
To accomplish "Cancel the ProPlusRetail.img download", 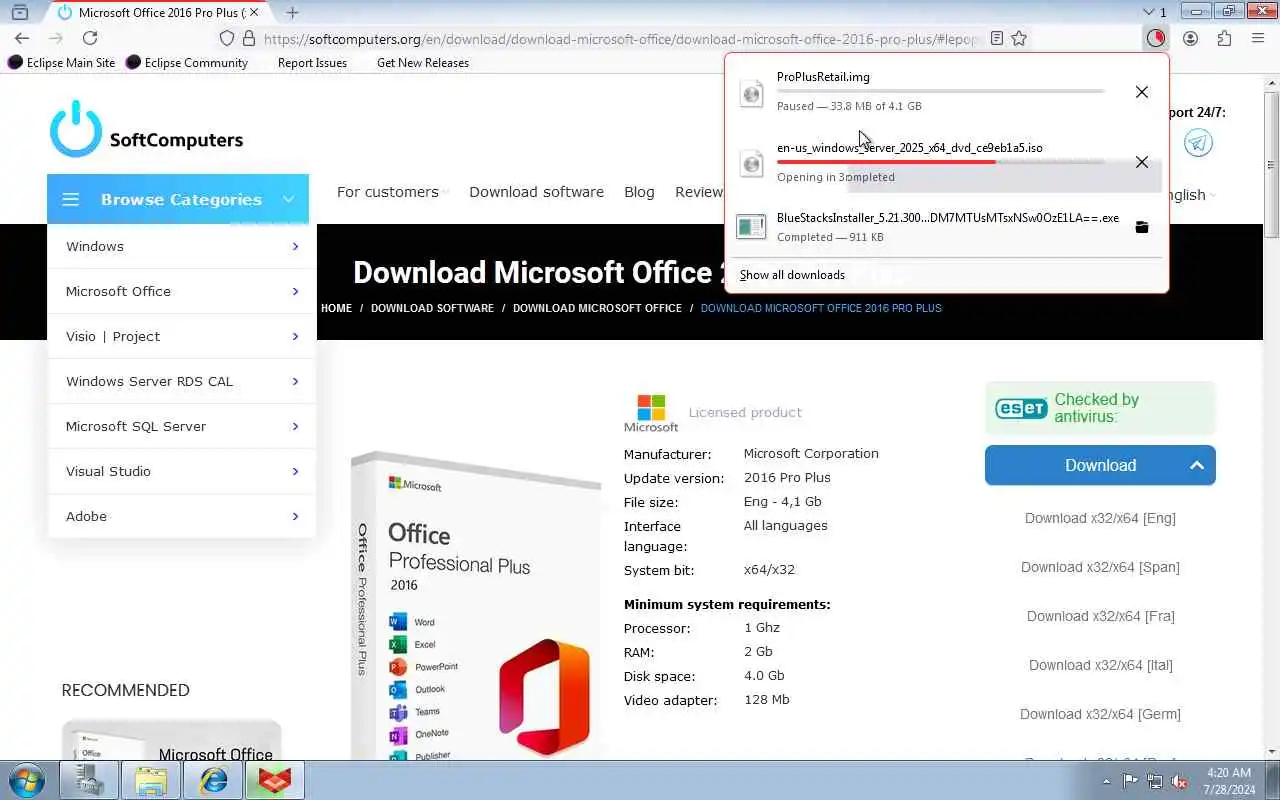I will pyautogui.click(x=1141, y=92).
